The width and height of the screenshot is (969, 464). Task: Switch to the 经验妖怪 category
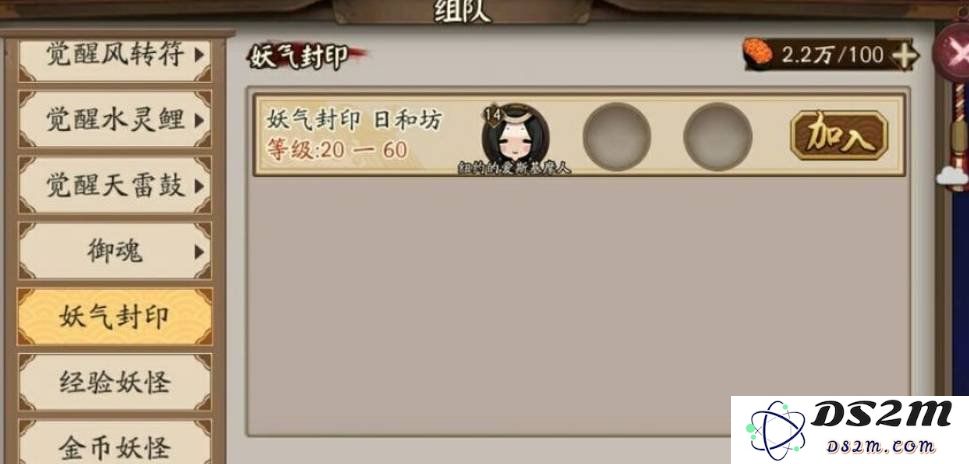[115, 382]
